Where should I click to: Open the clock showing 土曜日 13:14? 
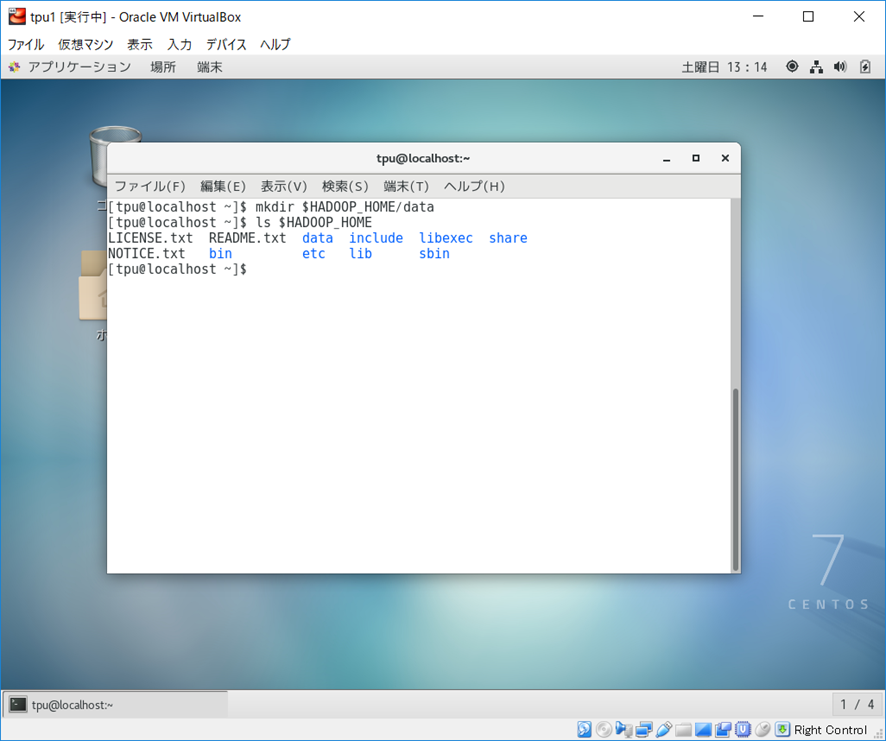point(724,67)
